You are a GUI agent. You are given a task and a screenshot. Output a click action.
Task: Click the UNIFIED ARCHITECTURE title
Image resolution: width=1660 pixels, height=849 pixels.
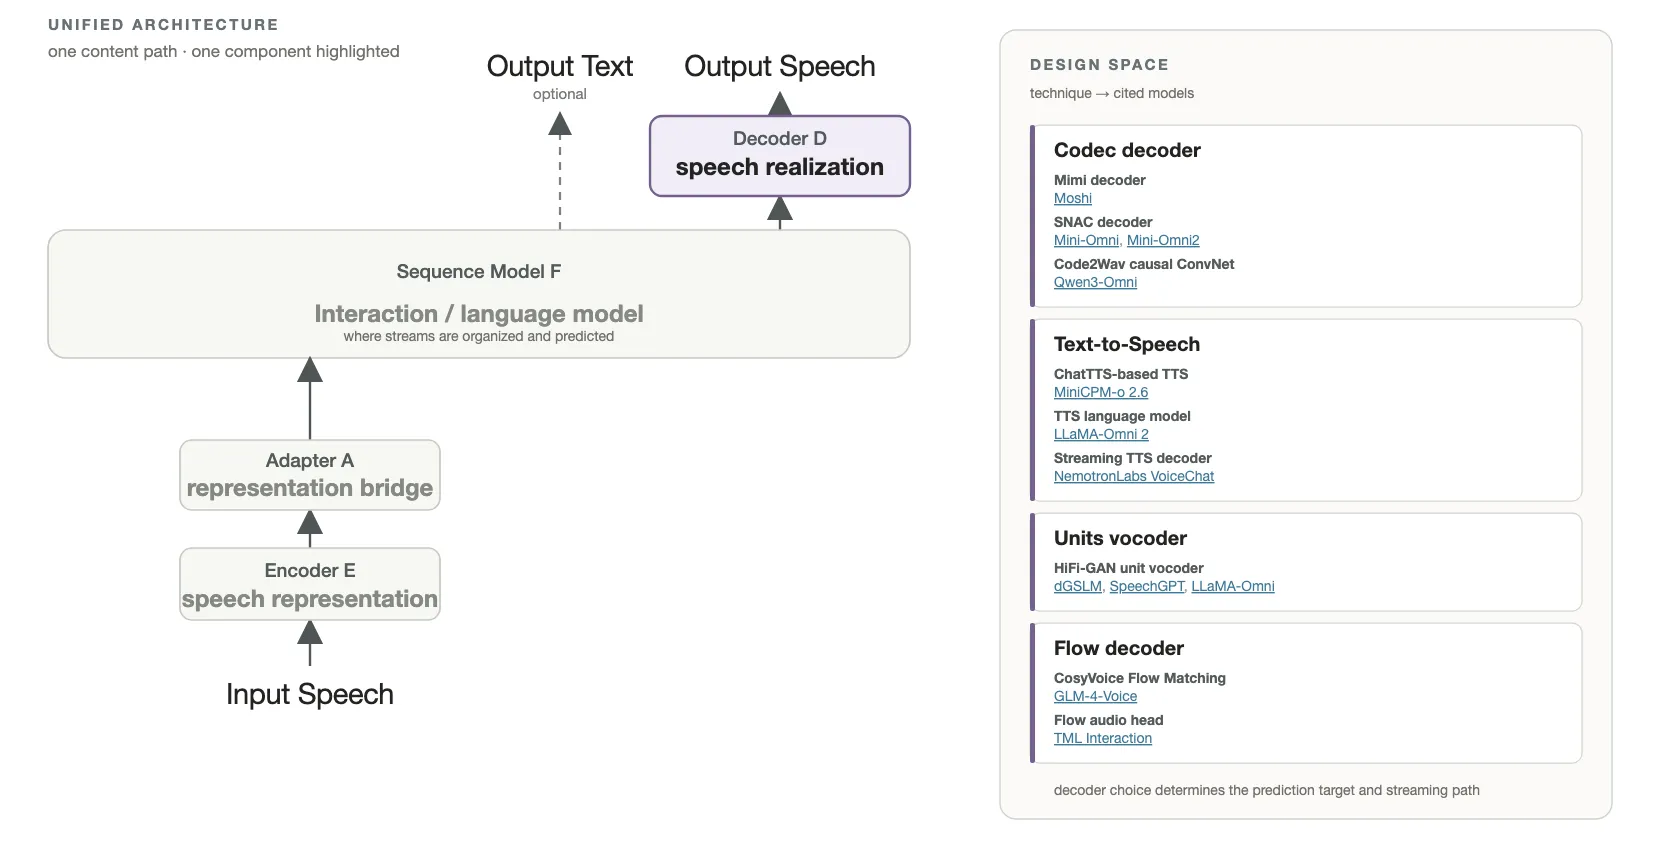click(x=163, y=25)
